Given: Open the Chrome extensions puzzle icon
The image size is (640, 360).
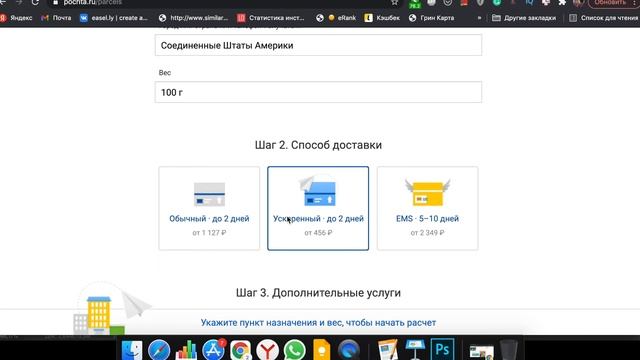Looking at the screenshot, I should click(562, 2).
